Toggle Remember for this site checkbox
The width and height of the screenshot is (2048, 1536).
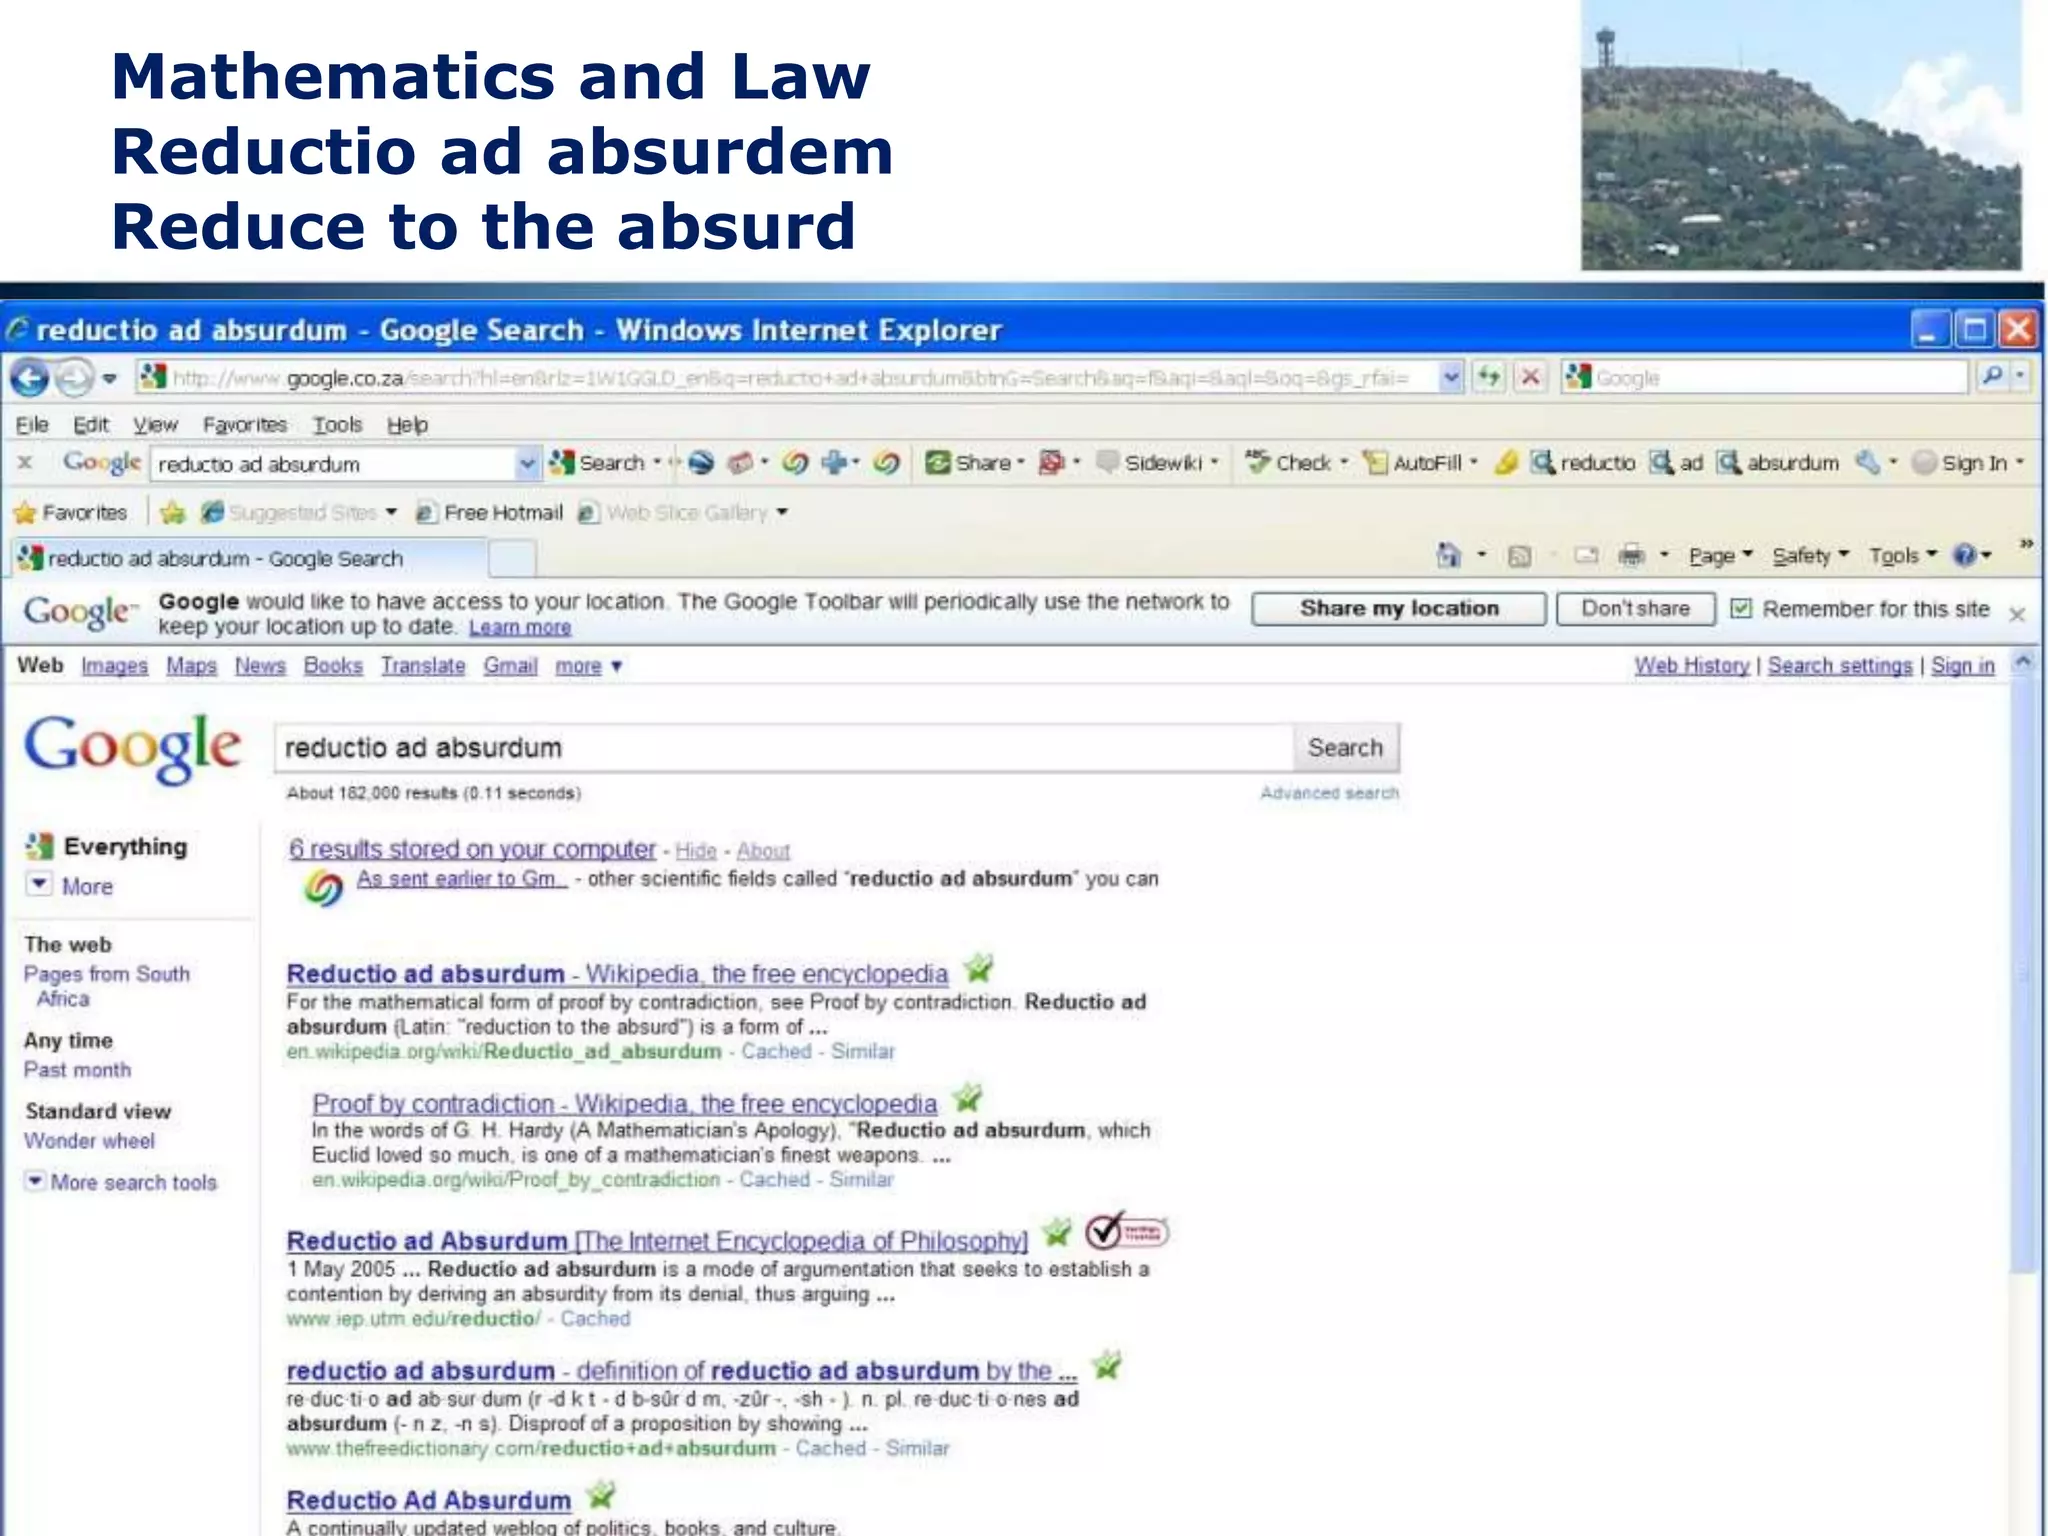tap(1741, 609)
